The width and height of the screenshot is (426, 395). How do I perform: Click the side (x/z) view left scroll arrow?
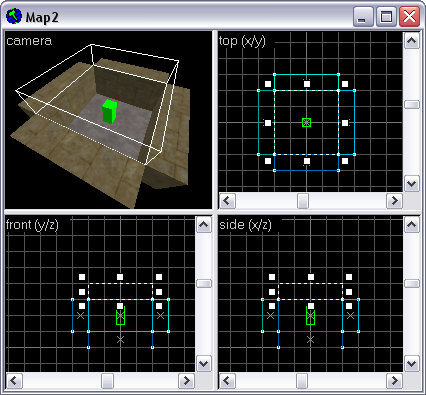click(227, 381)
